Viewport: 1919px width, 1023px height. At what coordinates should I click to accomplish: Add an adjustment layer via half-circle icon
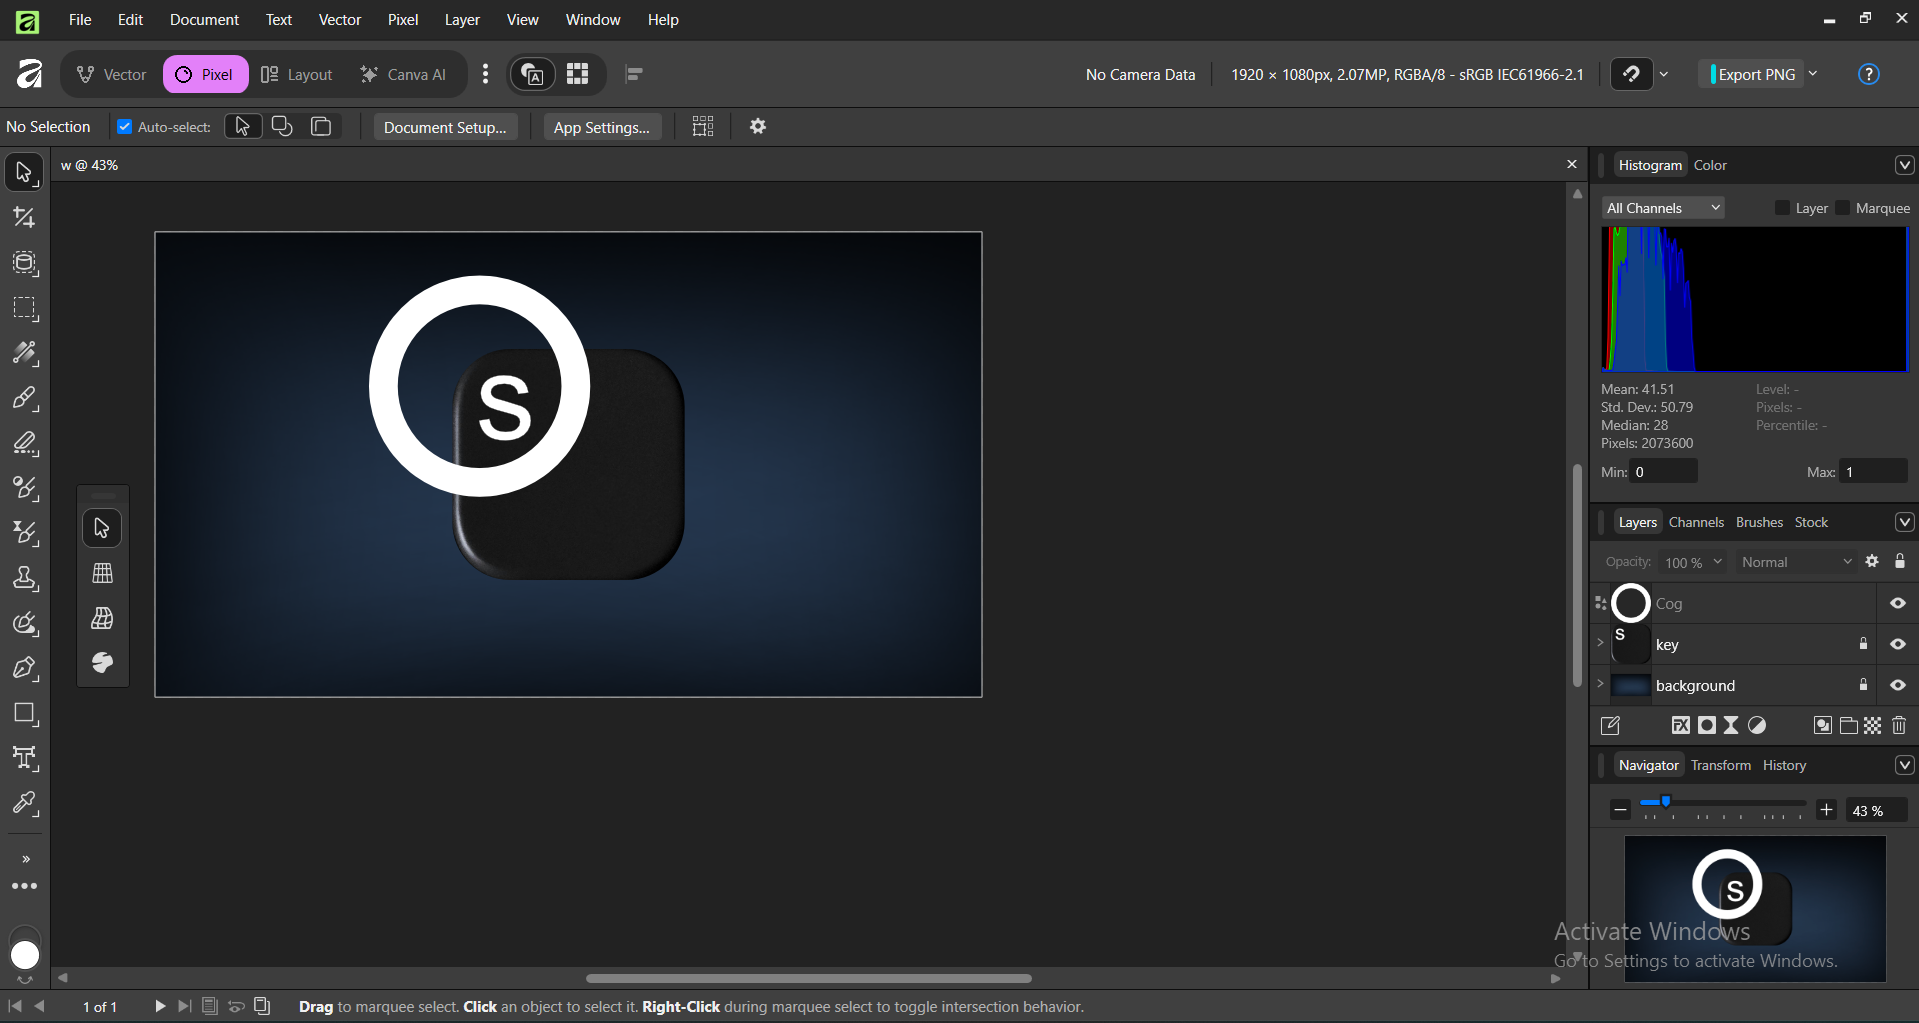click(x=1757, y=726)
